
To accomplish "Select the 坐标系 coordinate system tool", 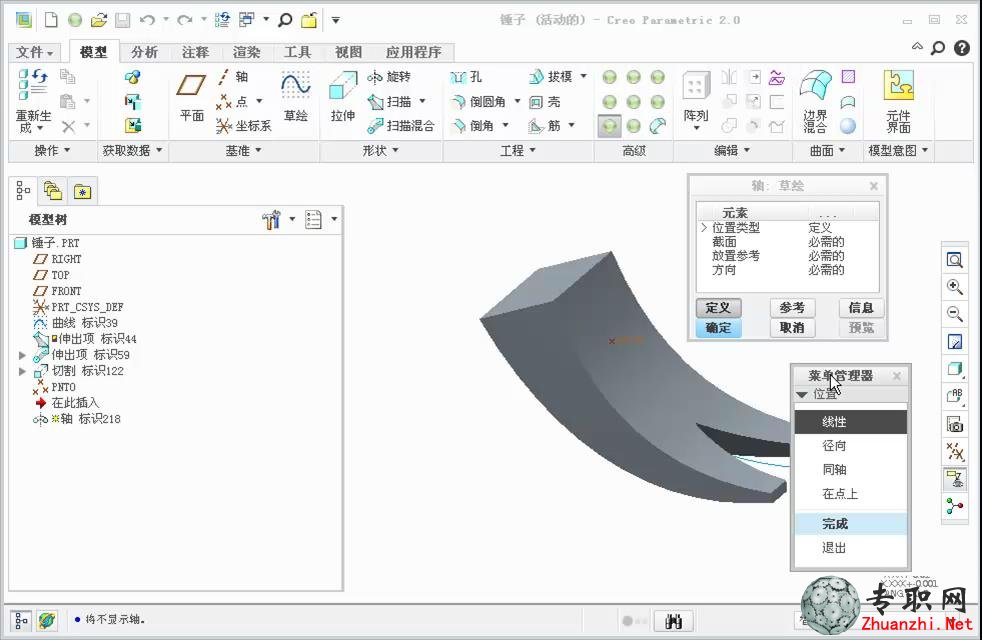I will (244, 126).
